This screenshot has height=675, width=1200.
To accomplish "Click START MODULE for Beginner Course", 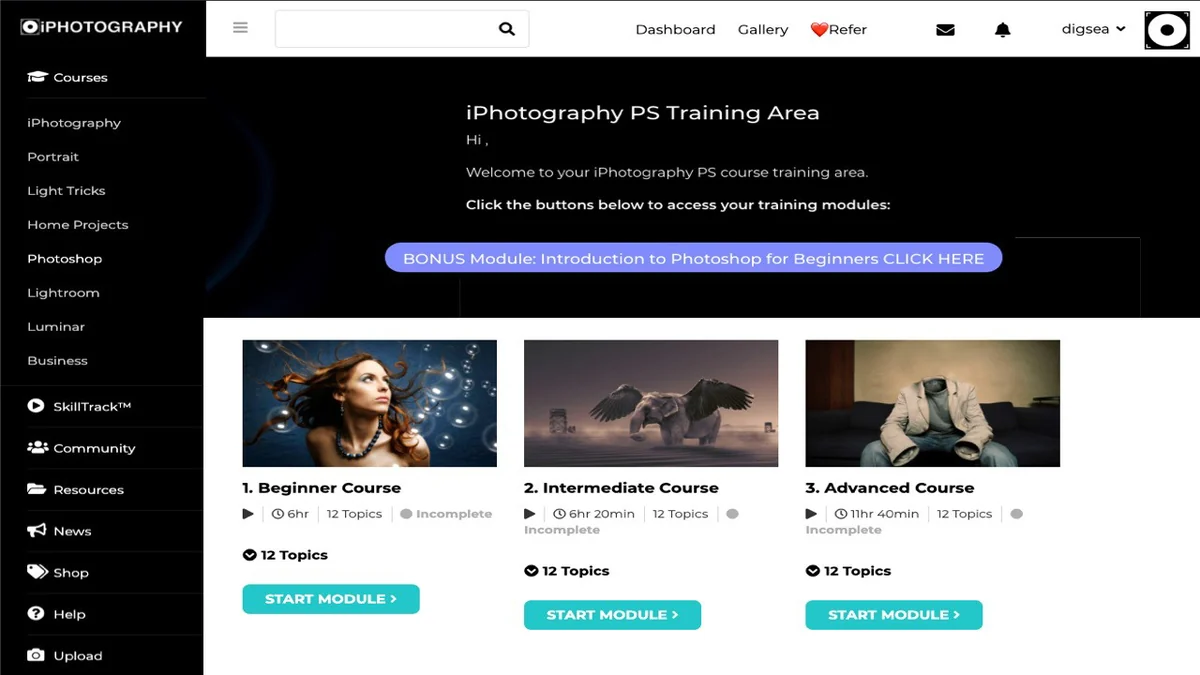I will 331,599.
